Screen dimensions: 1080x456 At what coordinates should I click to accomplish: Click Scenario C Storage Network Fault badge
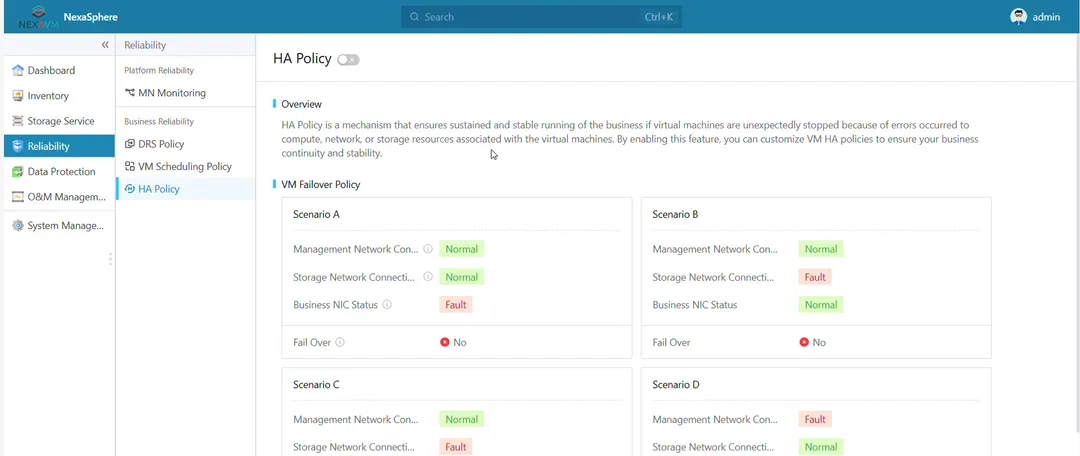tap(456, 447)
